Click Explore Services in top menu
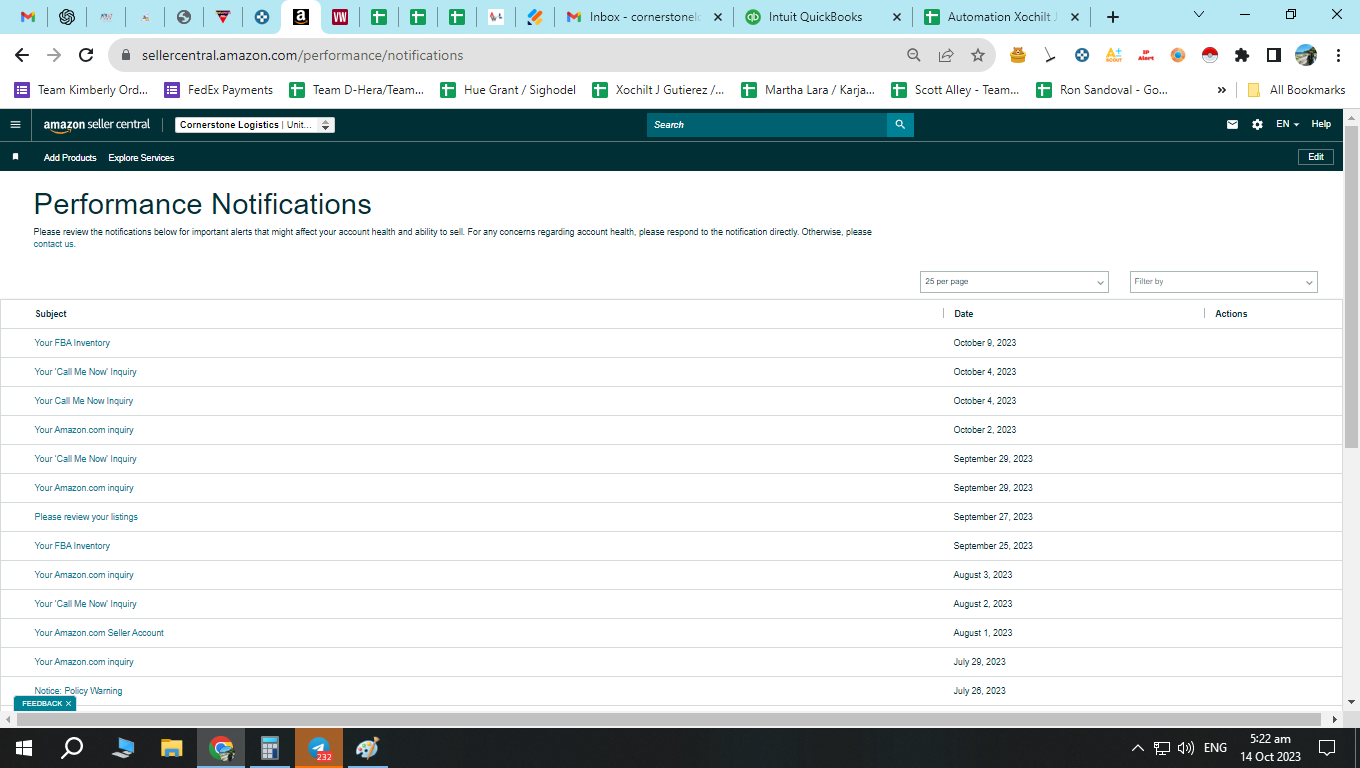The width and height of the screenshot is (1360, 768). (x=141, y=158)
